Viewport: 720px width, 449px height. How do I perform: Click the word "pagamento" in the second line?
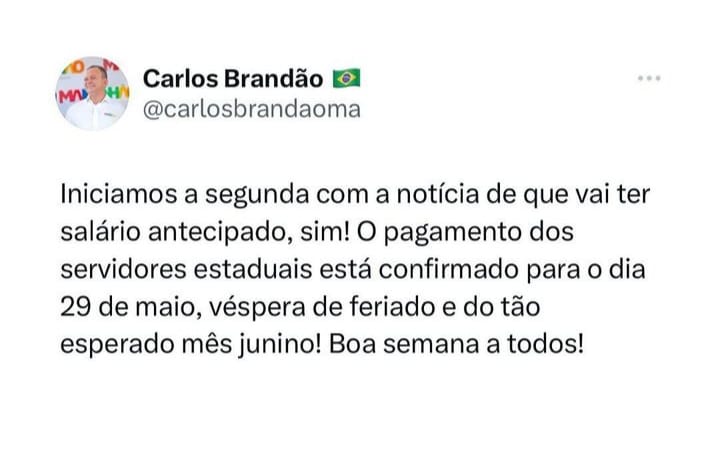tap(453, 233)
